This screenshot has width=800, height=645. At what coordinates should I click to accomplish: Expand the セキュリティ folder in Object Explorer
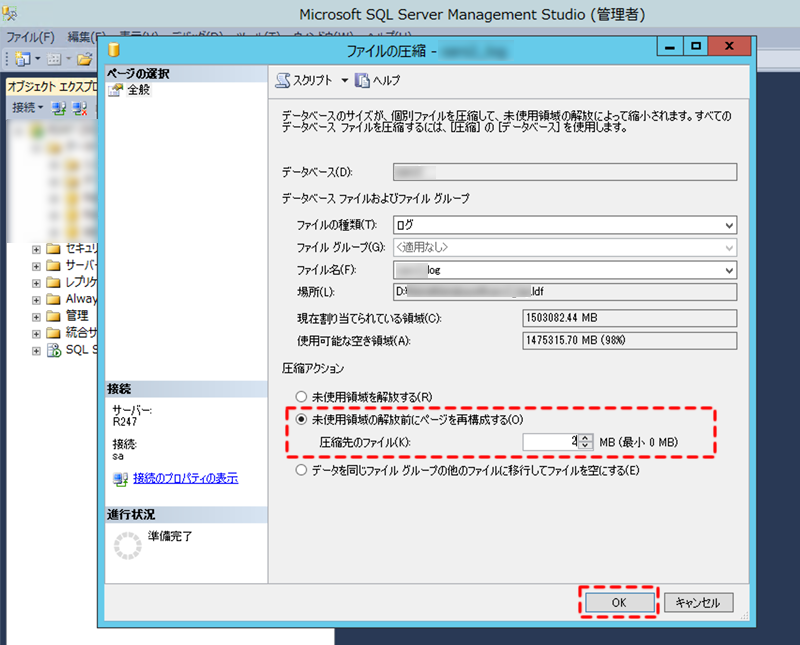35,248
